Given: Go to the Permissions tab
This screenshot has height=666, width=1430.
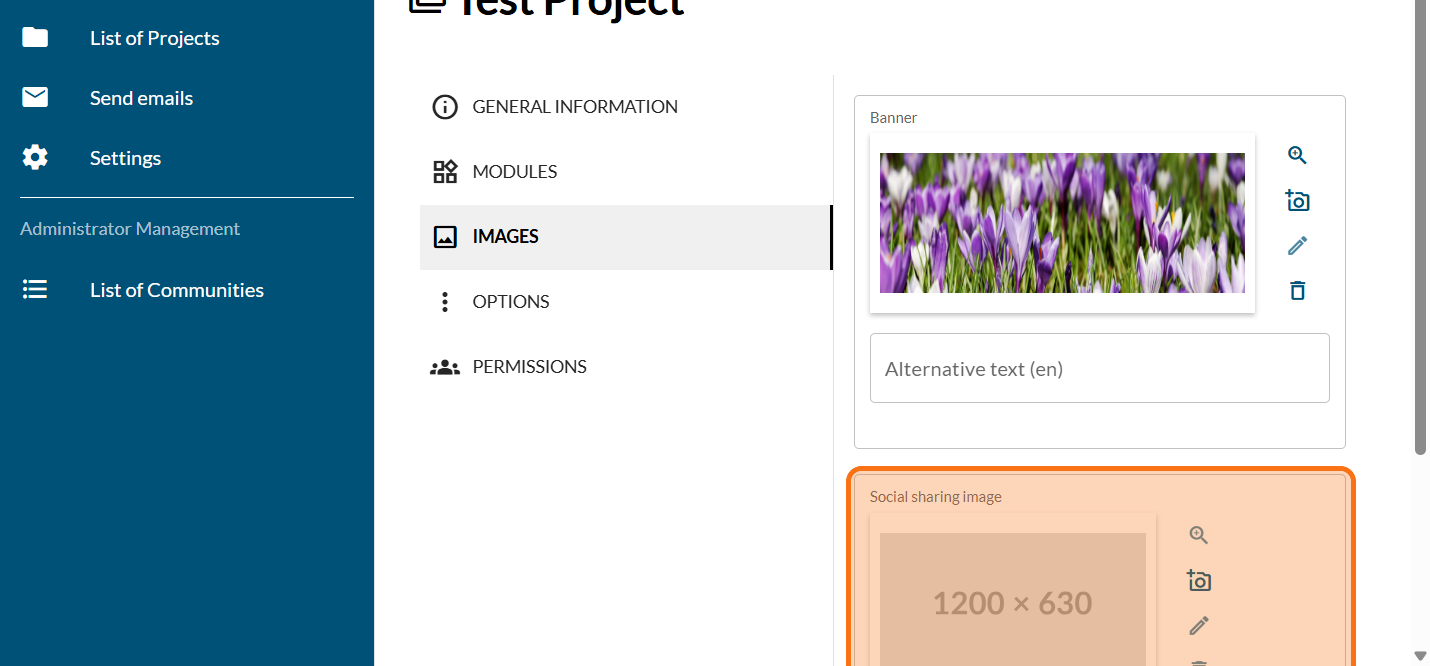Looking at the screenshot, I should tap(529, 367).
